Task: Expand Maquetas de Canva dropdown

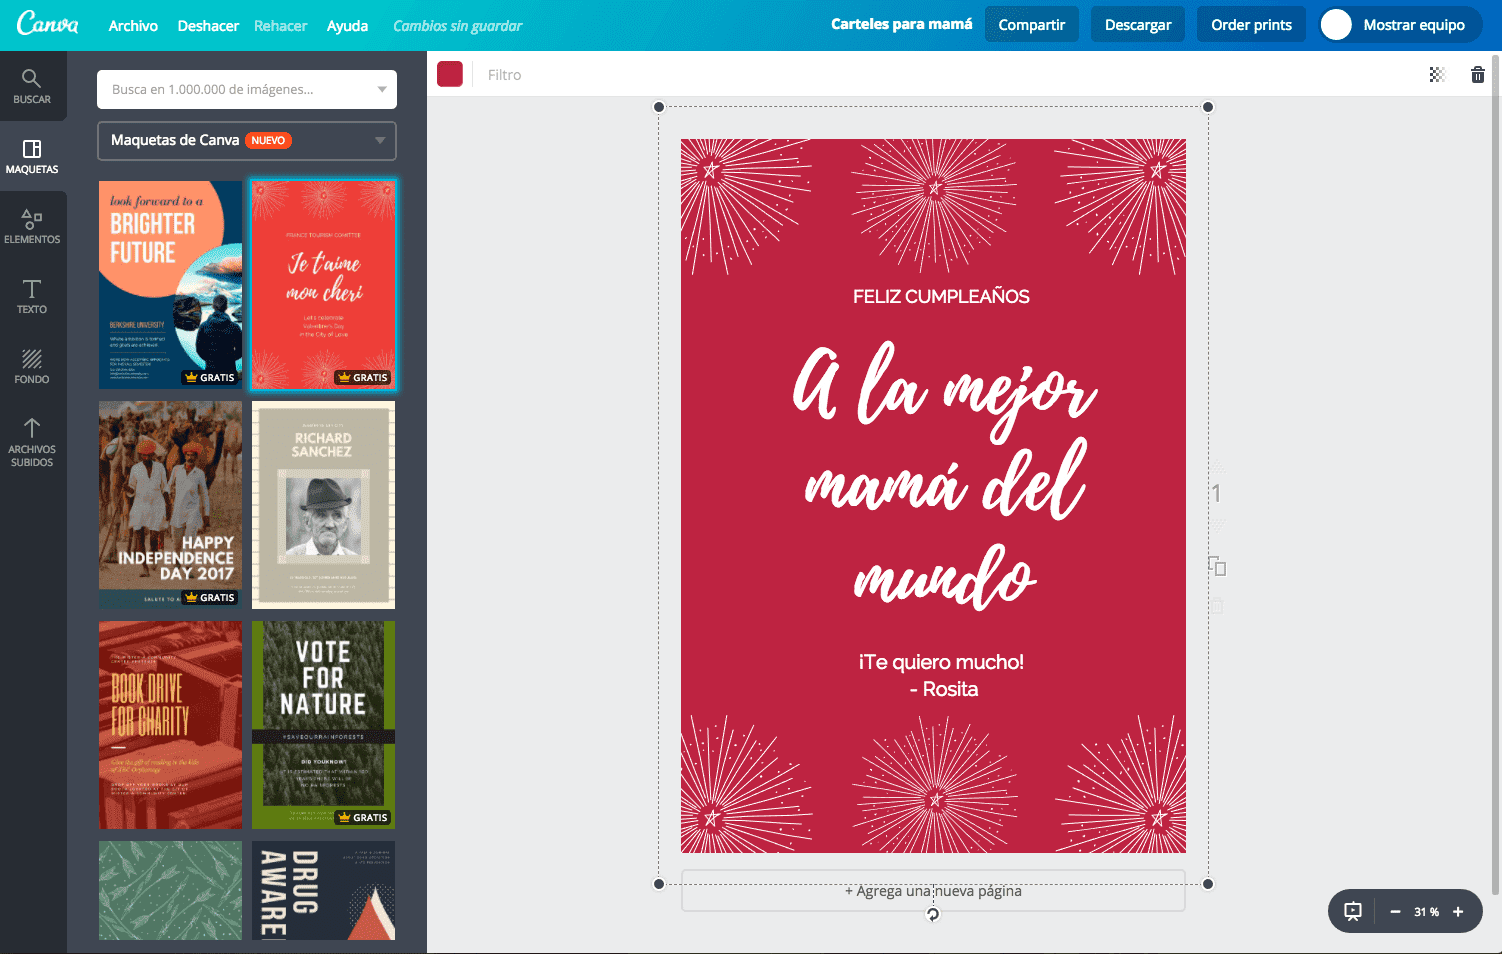Action: (x=247, y=140)
